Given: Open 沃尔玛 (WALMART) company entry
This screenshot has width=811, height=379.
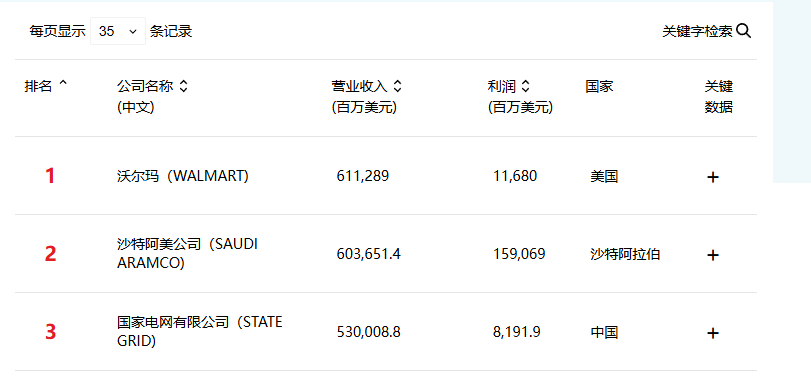Looking at the screenshot, I should coord(183,176).
